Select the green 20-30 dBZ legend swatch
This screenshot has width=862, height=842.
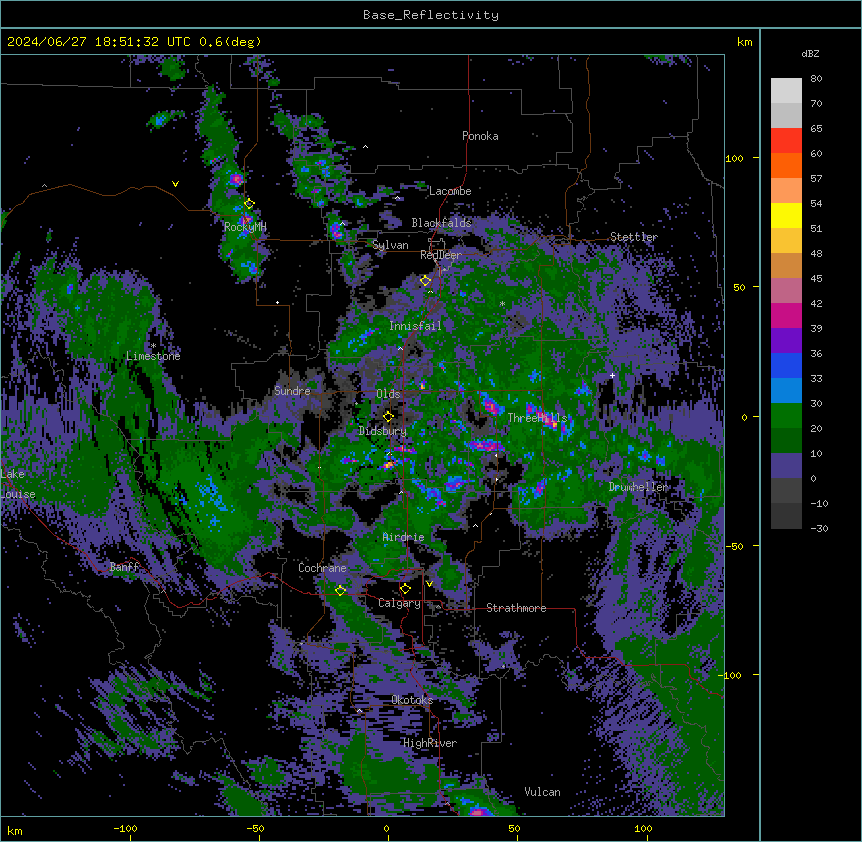786,416
